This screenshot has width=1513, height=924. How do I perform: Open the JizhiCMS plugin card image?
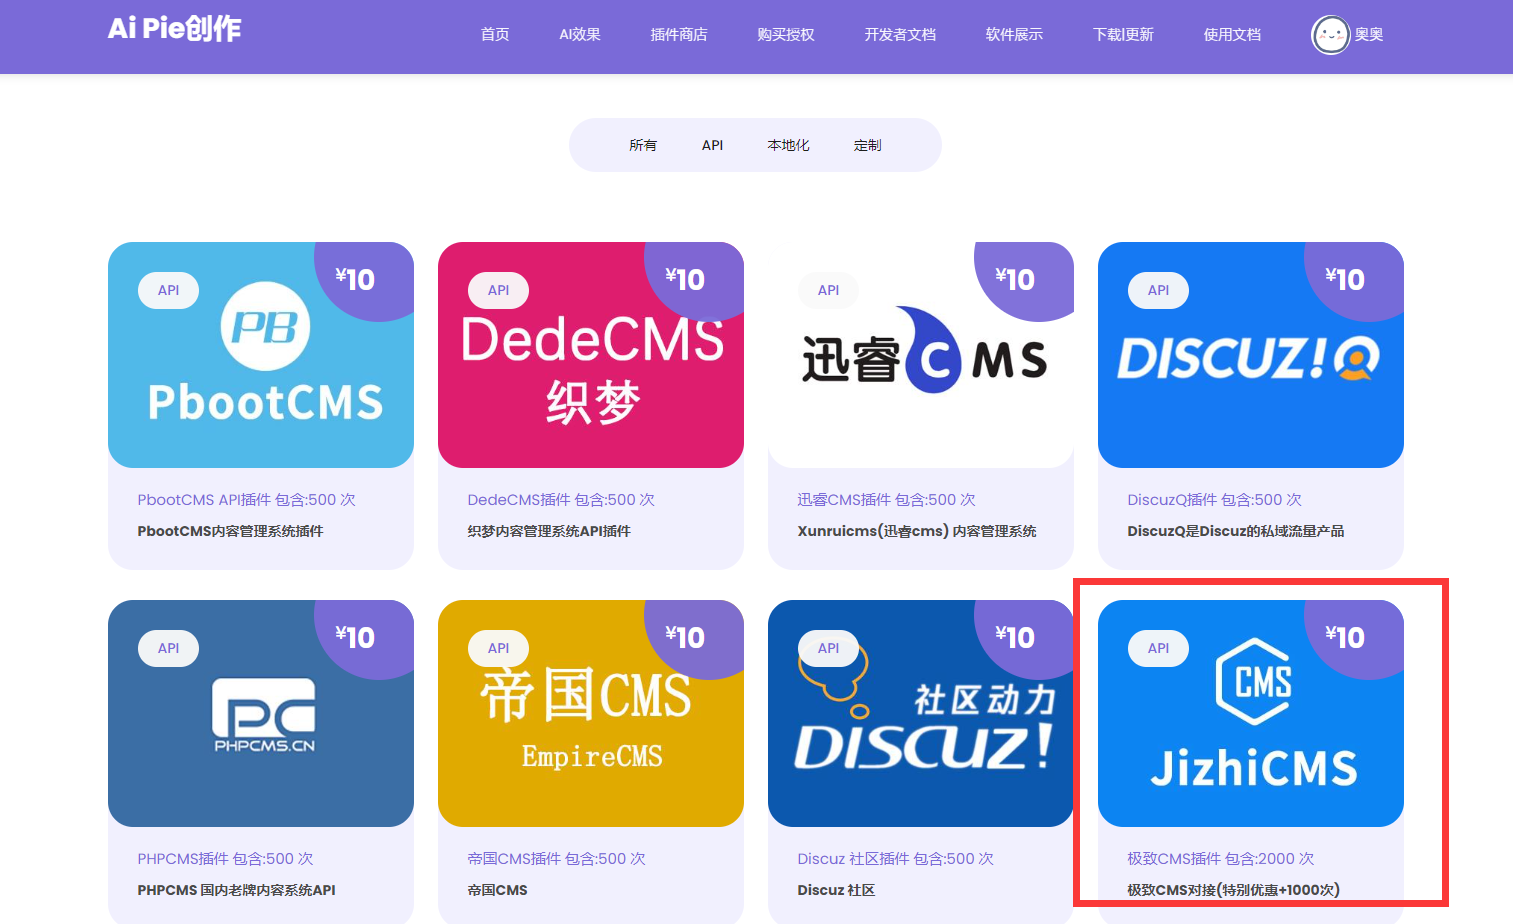pyautogui.click(x=1251, y=713)
